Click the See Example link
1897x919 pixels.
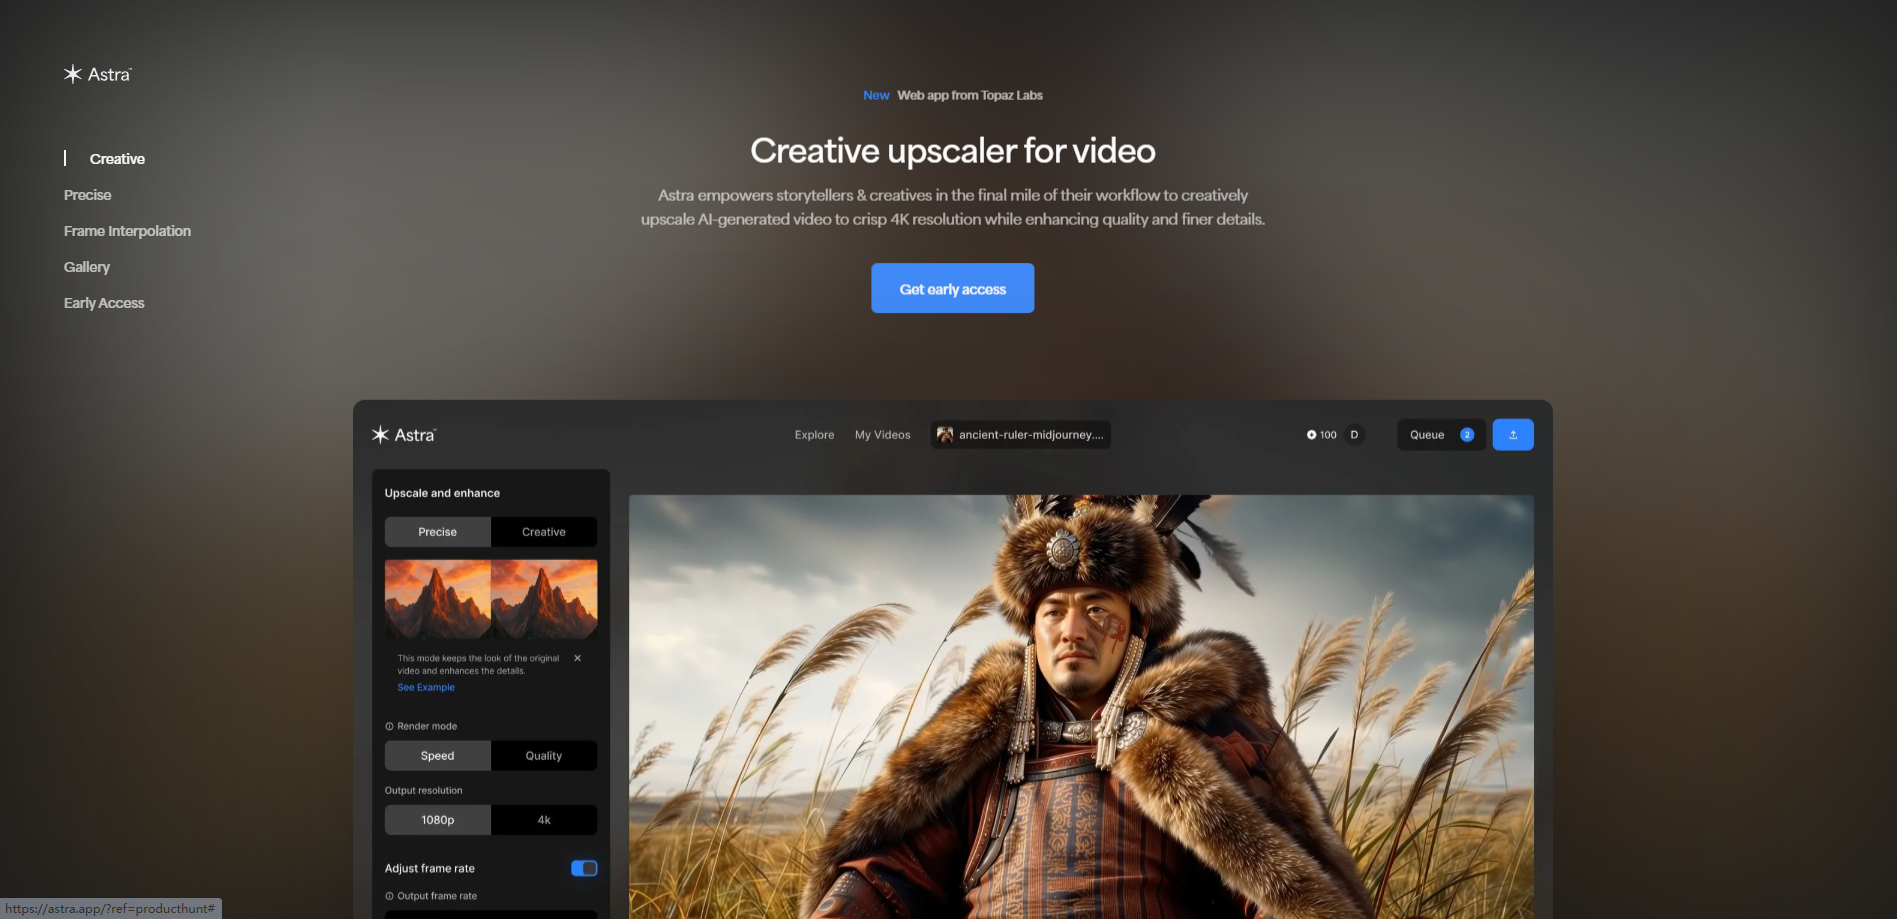[426, 687]
